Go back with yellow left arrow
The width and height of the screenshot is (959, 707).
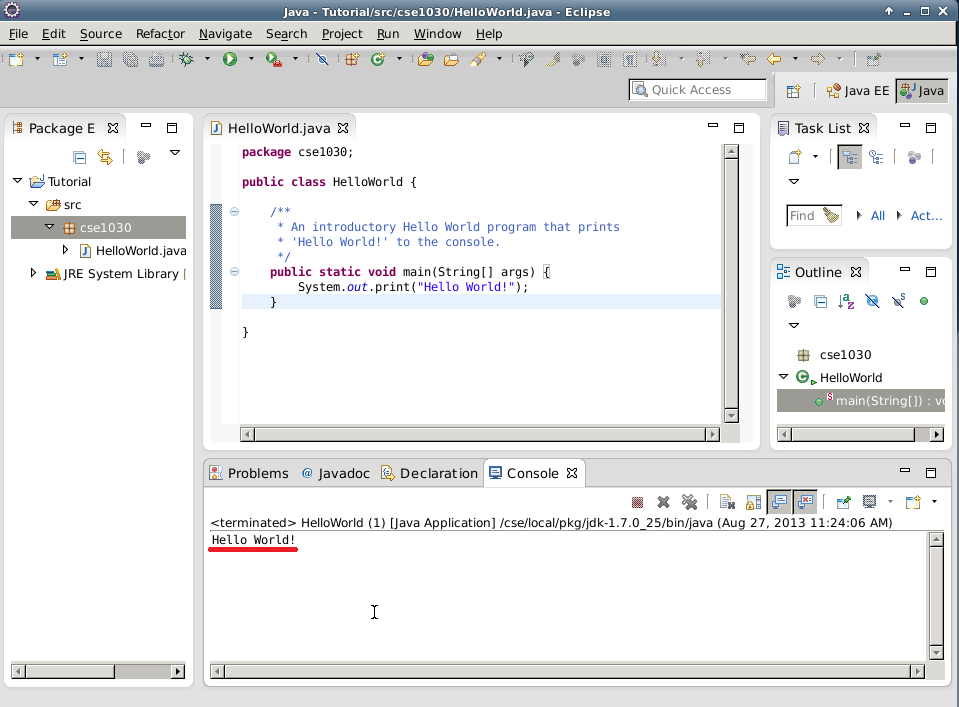pos(774,59)
